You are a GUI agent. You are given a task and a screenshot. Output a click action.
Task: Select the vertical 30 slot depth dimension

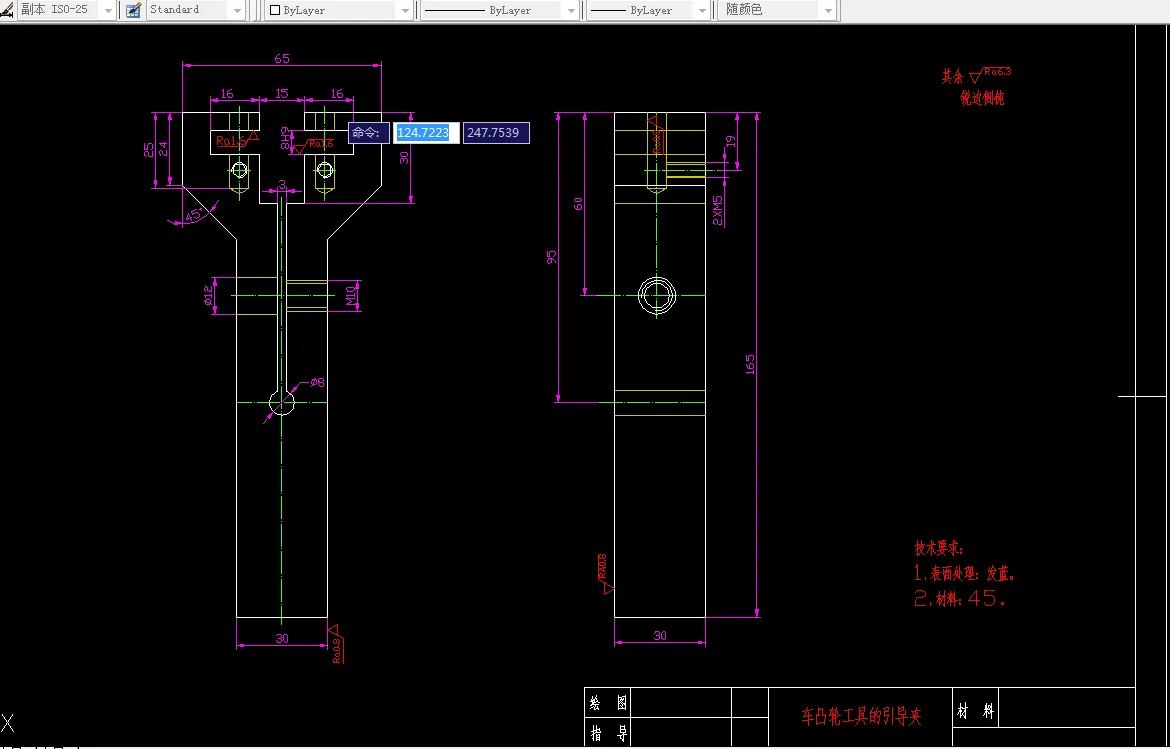[404, 157]
